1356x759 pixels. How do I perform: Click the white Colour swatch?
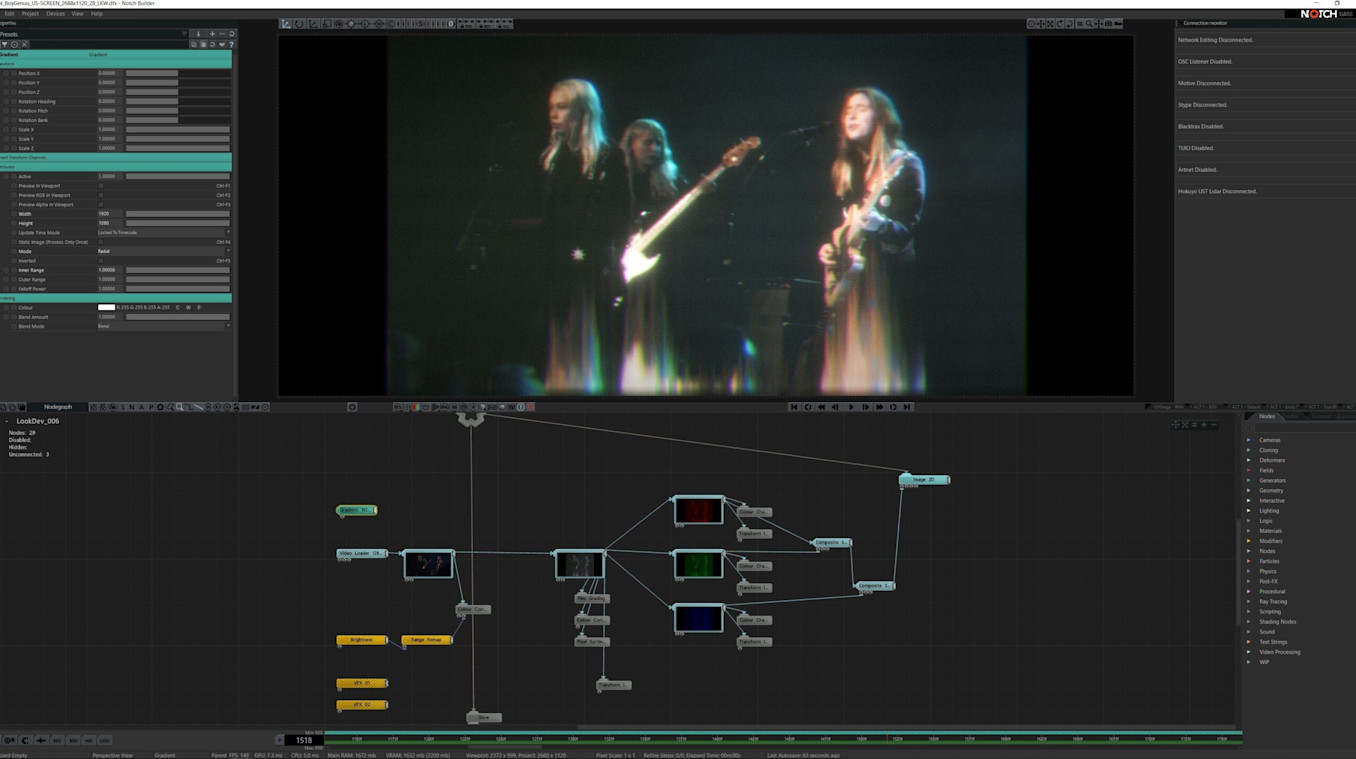point(106,308)
